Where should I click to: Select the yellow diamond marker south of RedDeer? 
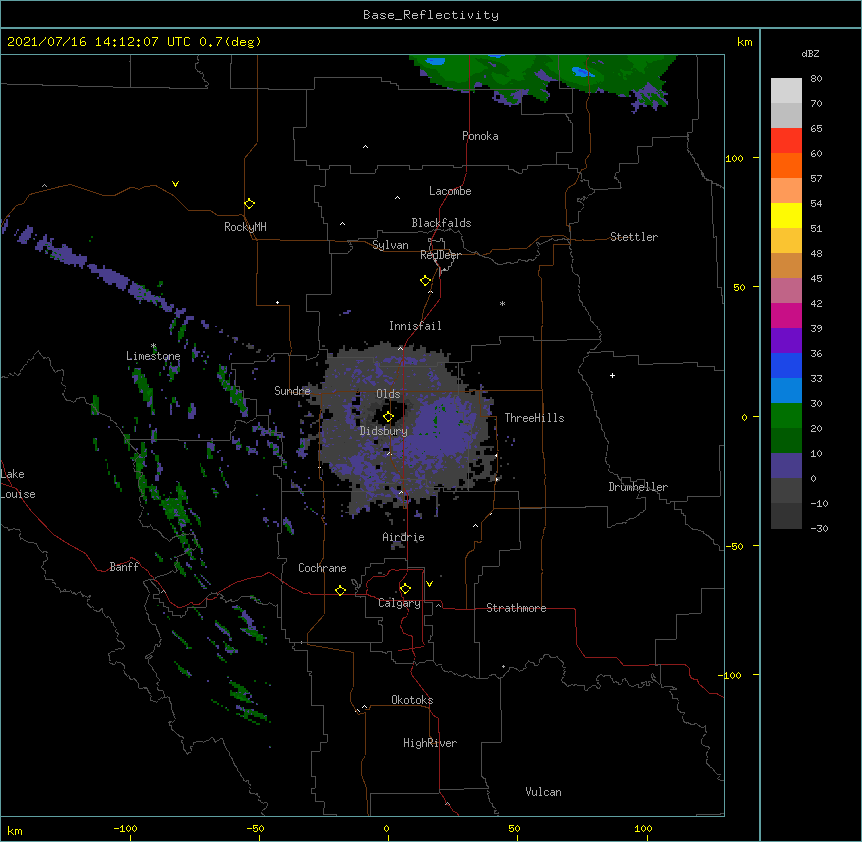pos(425,281)
